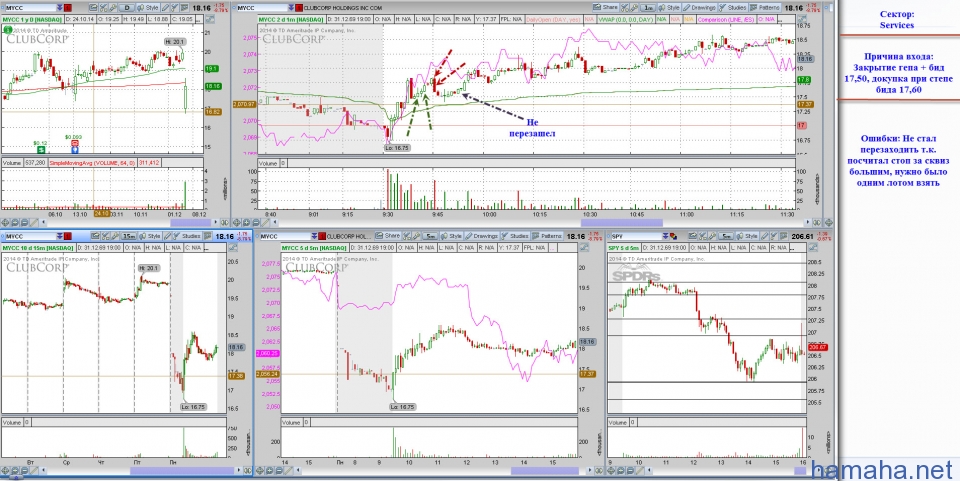960x481 pixels.
Task: Open the 15m timeframe selector
Action: pyautogui.click(x=129, y=237)
